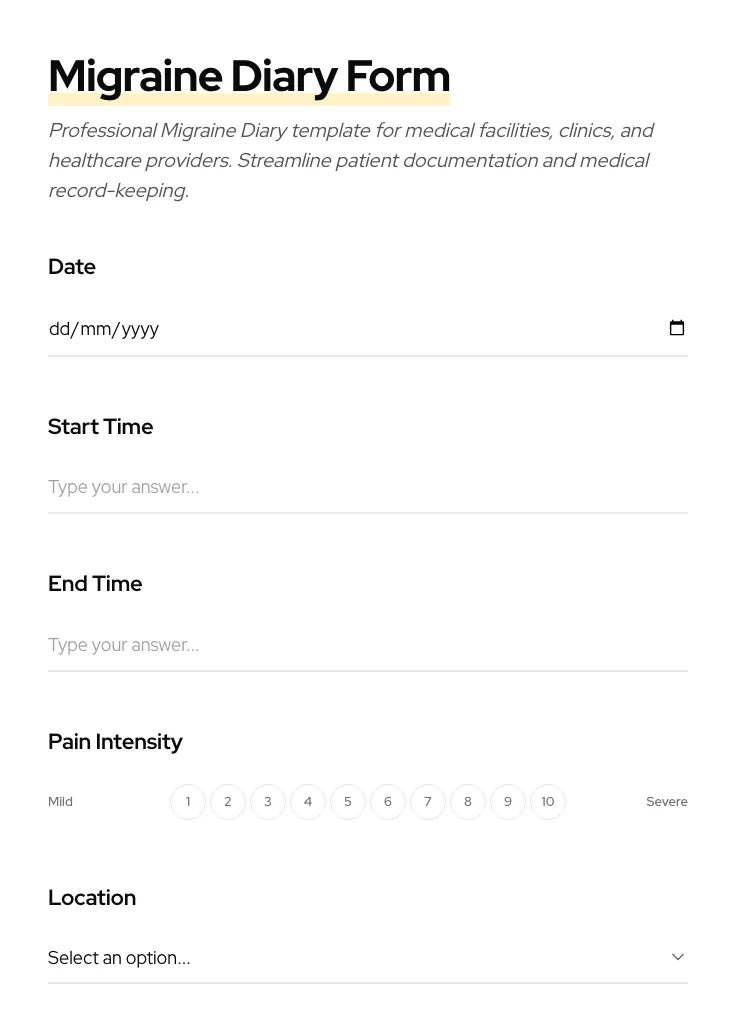Screen dimensions: 736x1024
Task: Choose pain rating 7 on the scale
Action: point(428,801)
